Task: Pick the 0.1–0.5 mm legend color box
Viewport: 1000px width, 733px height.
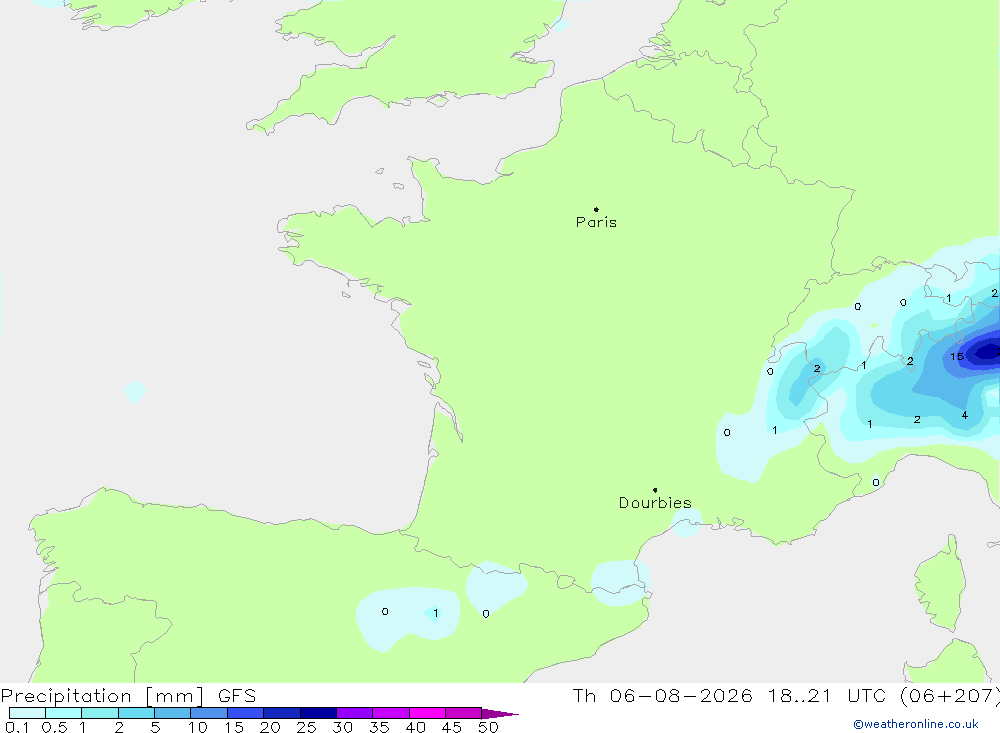Action: click(27, 713)
